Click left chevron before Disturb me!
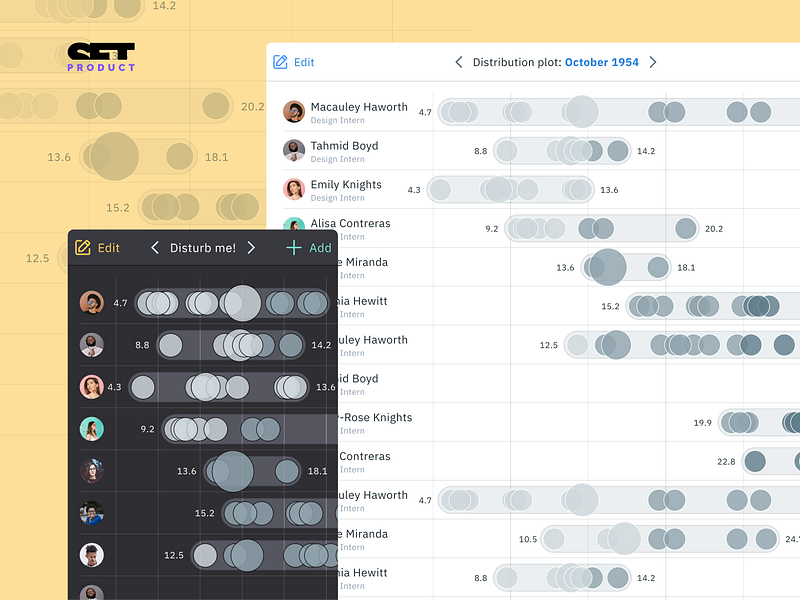This screenshot has width=800, height=600. 155,247
